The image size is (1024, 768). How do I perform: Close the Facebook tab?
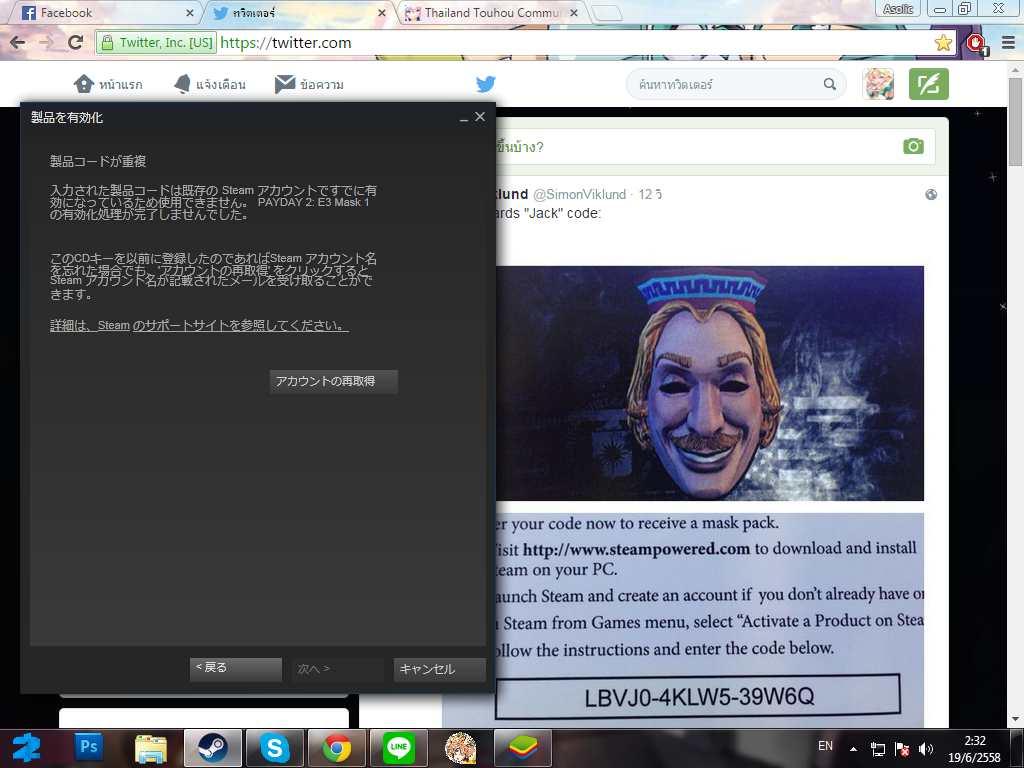click(x=189, y=13)
